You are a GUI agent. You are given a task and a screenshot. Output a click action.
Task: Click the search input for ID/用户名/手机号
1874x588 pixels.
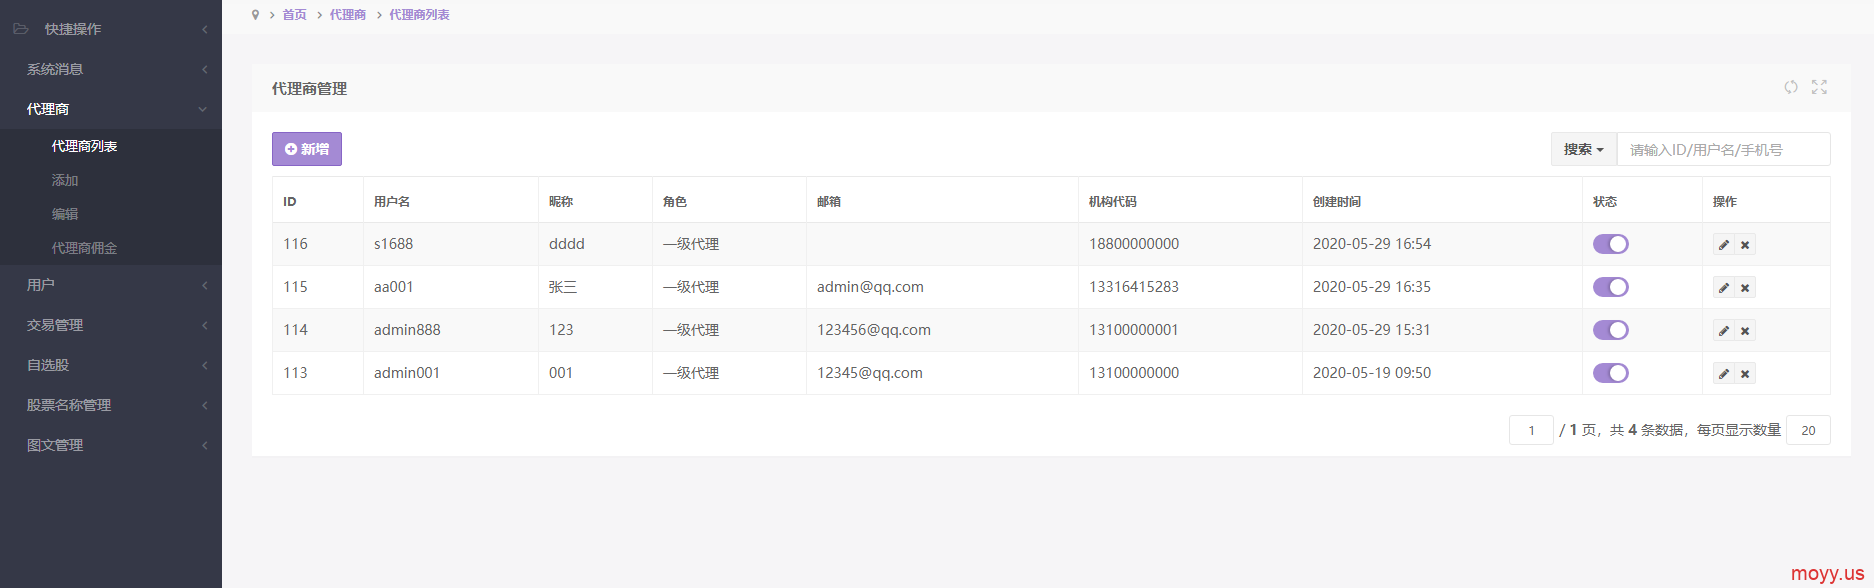[x=1722, y=149]
